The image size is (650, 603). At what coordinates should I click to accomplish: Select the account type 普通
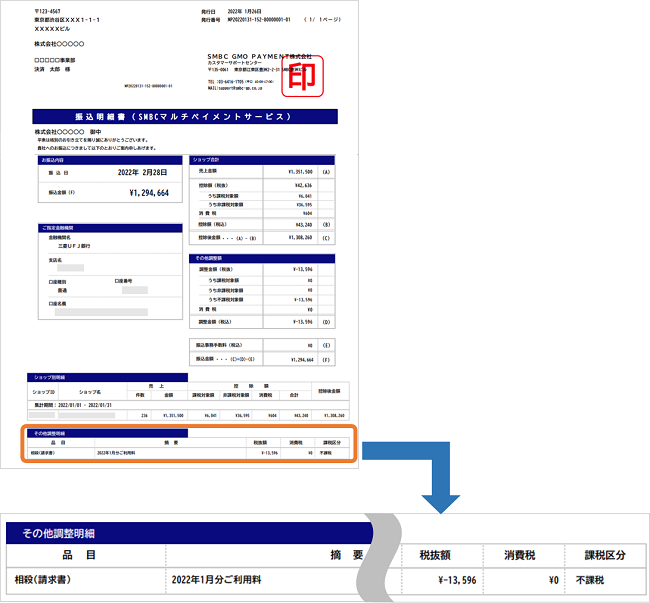[x=62, y=291]
